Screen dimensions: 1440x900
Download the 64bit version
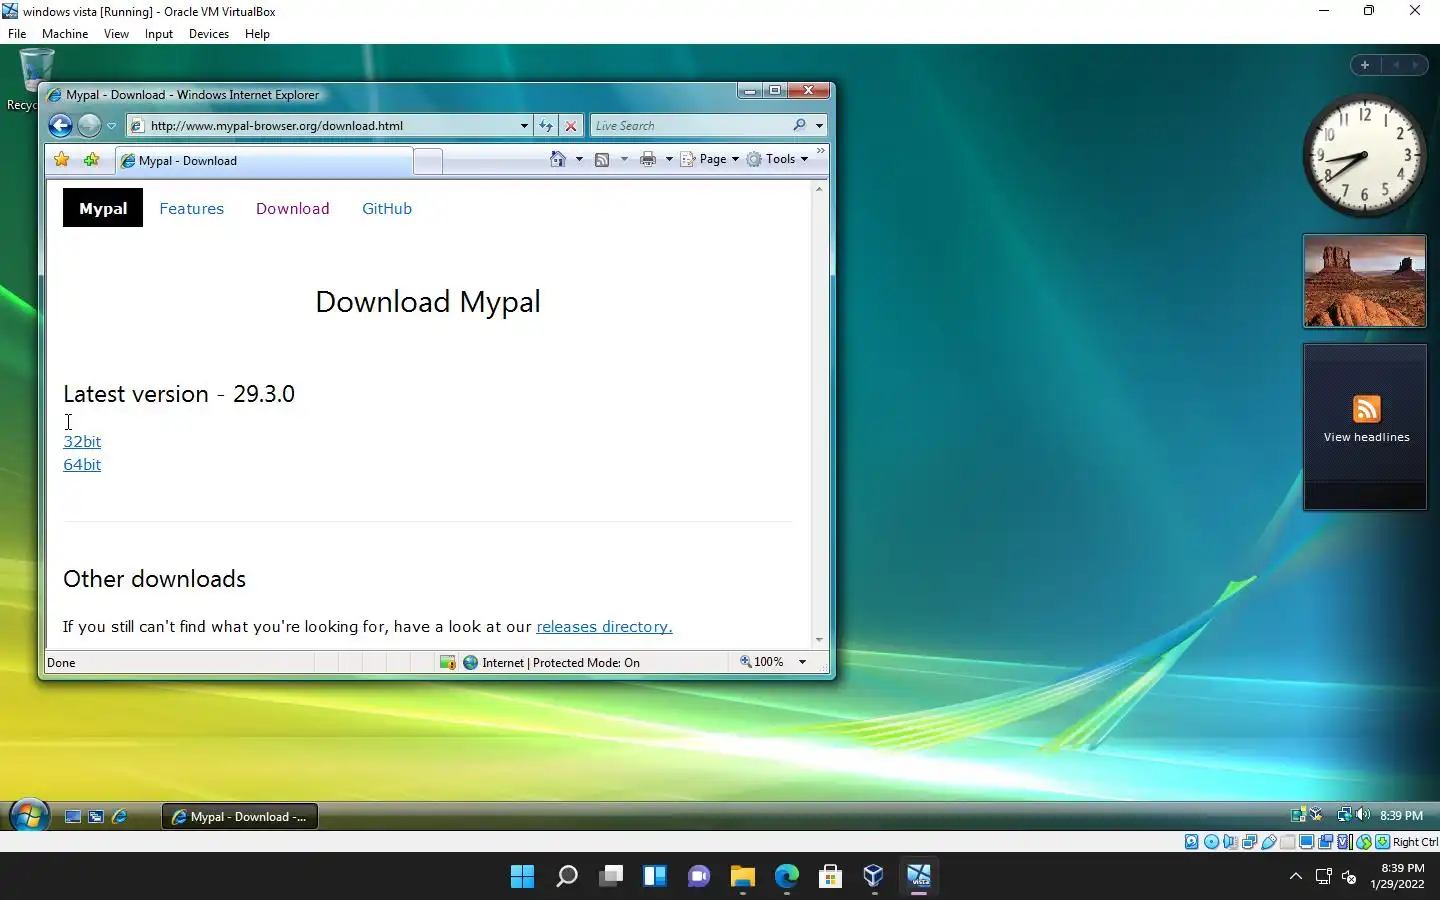tap(82, 464)
